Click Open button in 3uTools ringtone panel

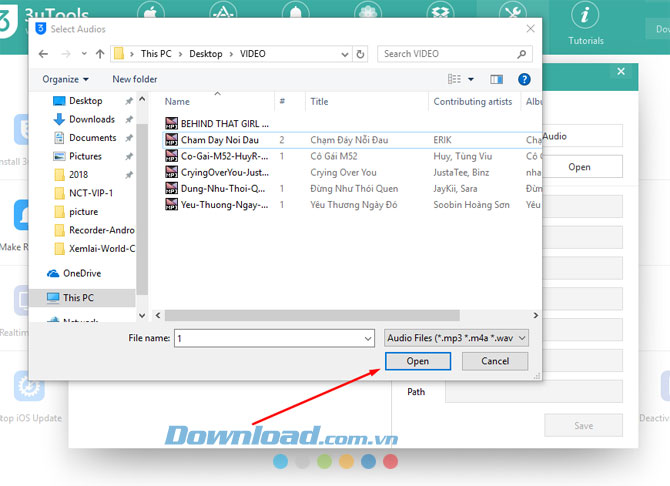pos(579,167)
